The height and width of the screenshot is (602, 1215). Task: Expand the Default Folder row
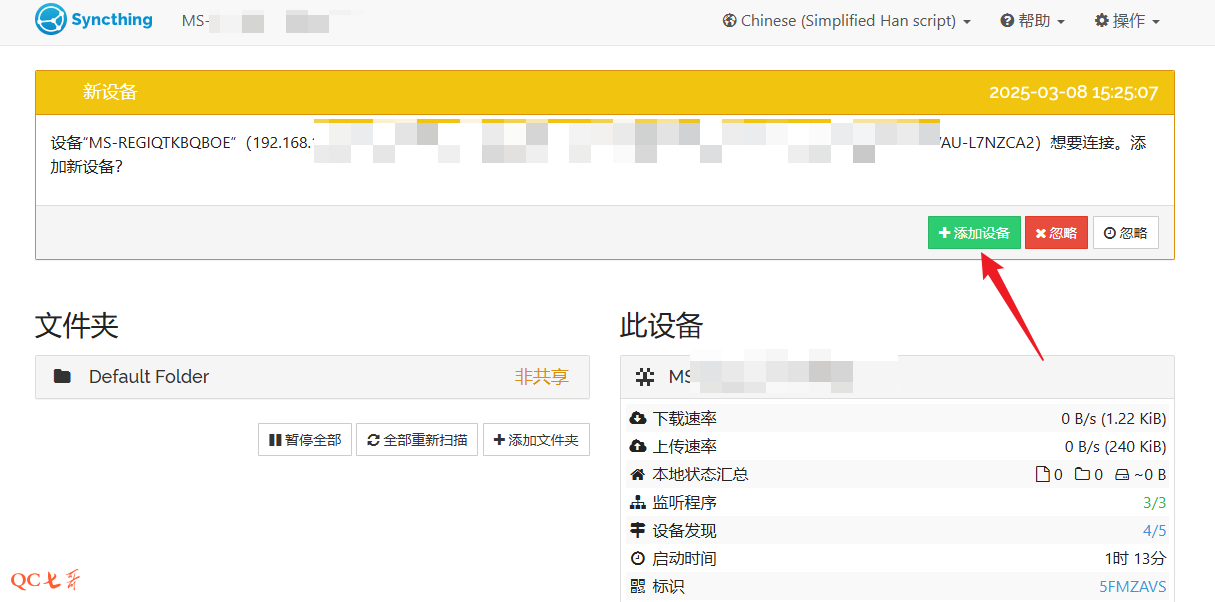click(312, 377)
